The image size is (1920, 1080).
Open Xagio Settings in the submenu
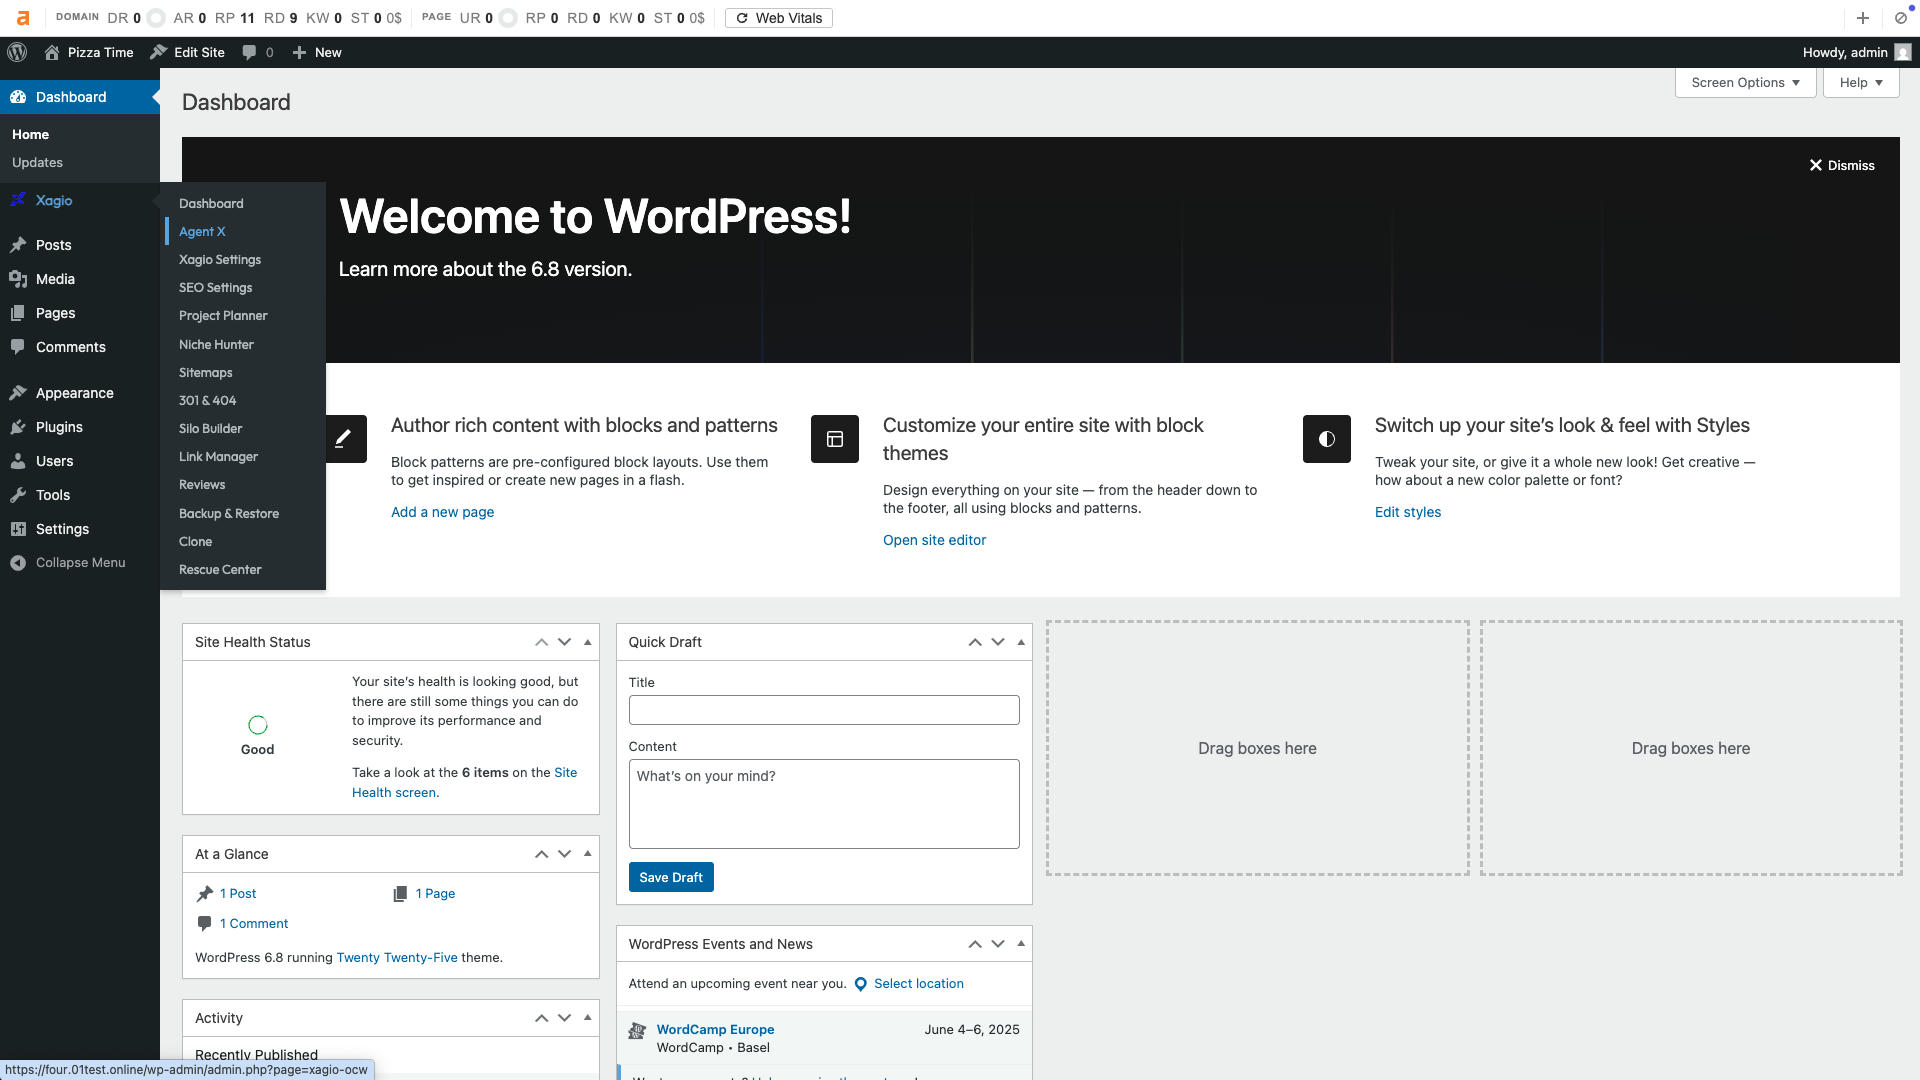pos(220,259)
